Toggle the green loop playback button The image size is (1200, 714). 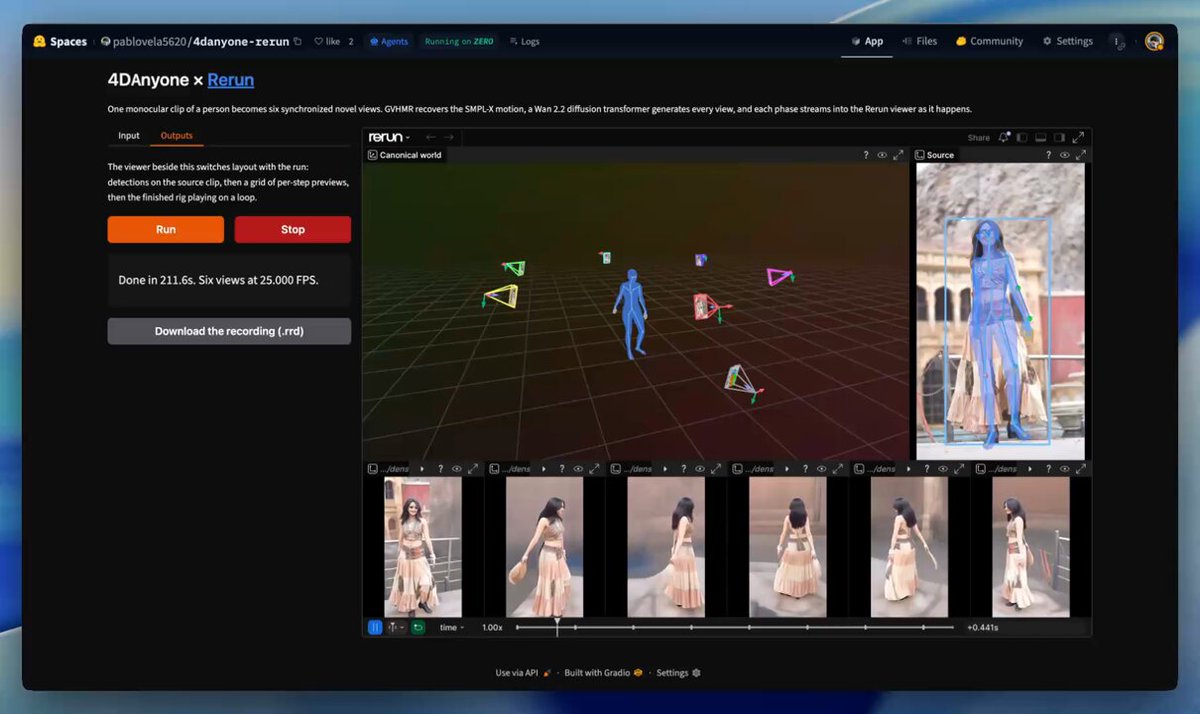[x=418, y=627]
